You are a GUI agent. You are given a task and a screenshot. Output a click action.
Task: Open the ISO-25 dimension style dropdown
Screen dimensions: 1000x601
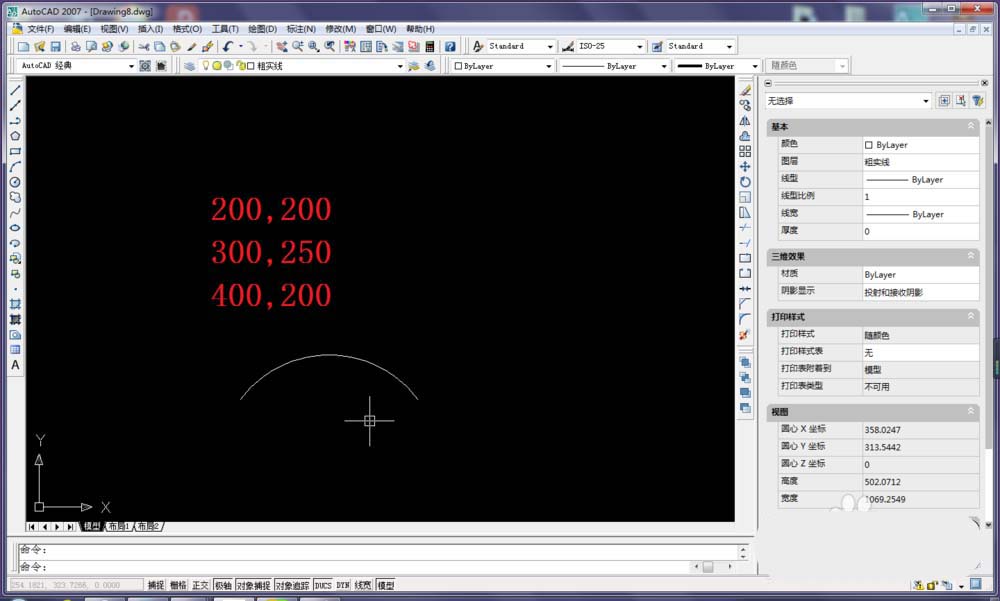[x=639, y=46]
